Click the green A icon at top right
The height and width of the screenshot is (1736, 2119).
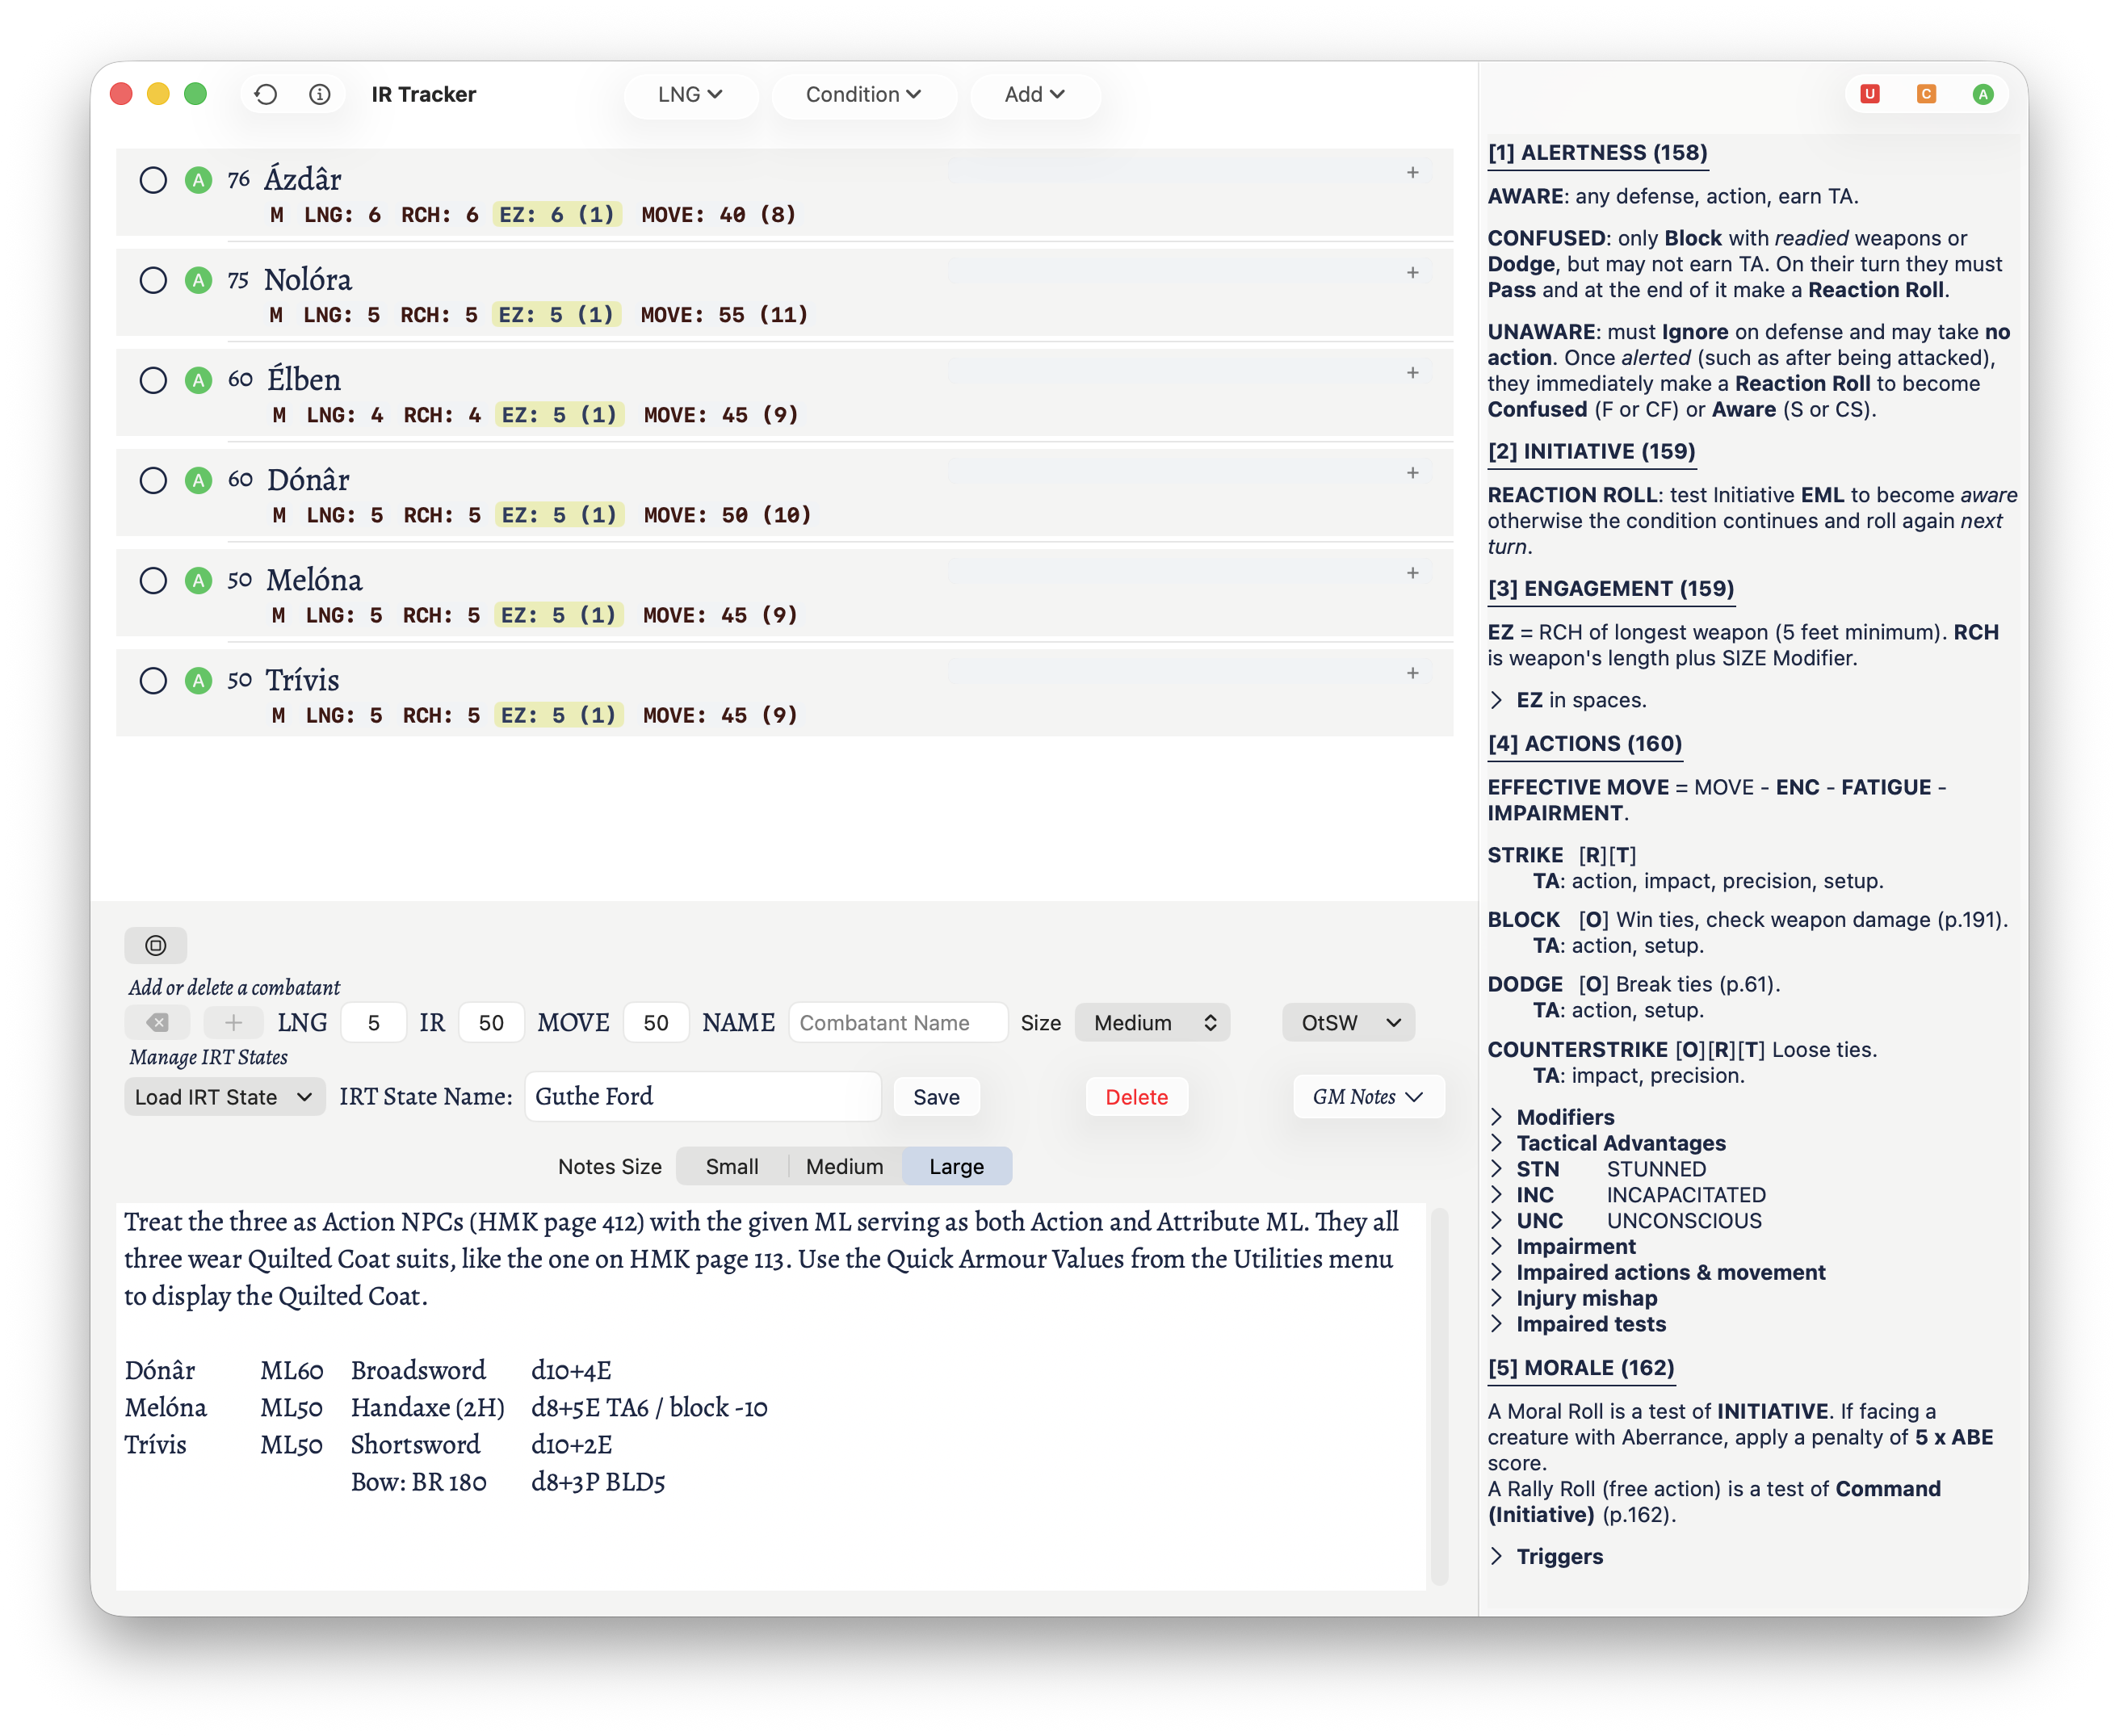(1983, 94)
